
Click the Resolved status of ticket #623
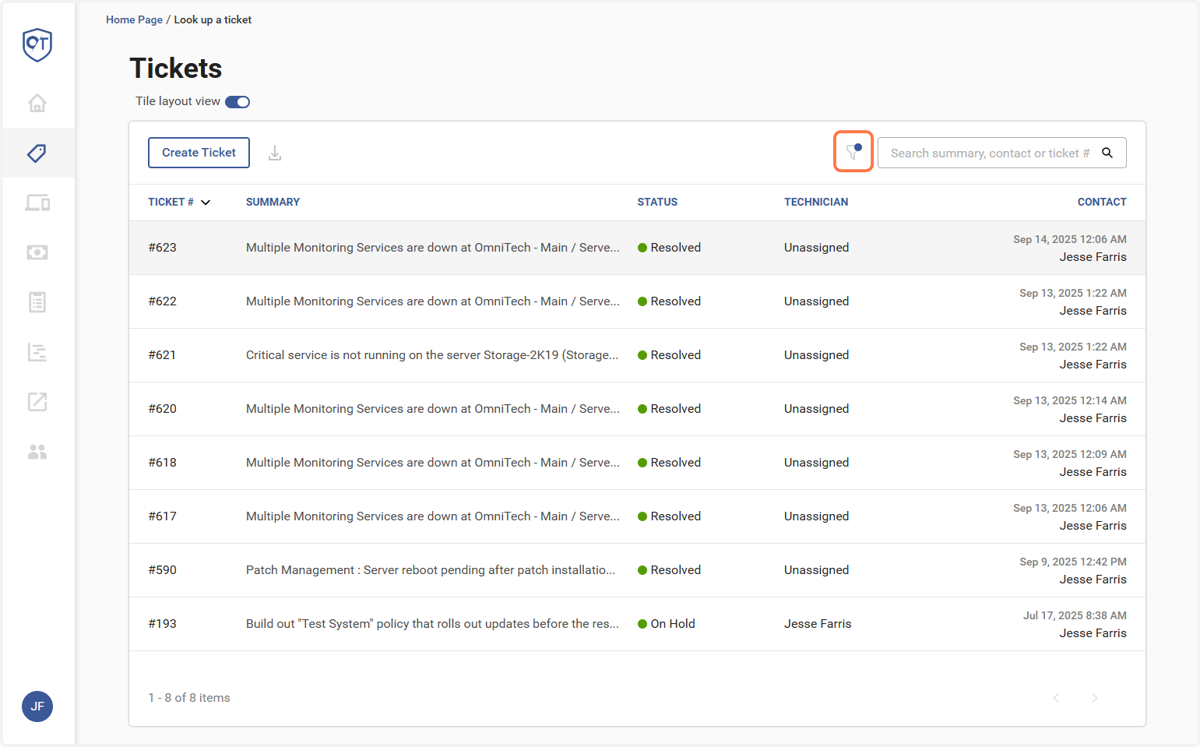coord(669,248)
